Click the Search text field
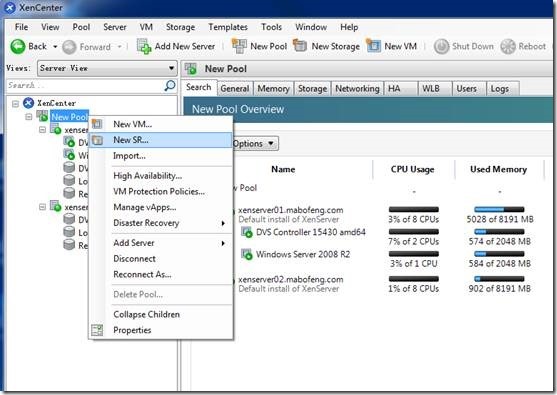This screenshot has width=557, height=395. tap(85, 86)
